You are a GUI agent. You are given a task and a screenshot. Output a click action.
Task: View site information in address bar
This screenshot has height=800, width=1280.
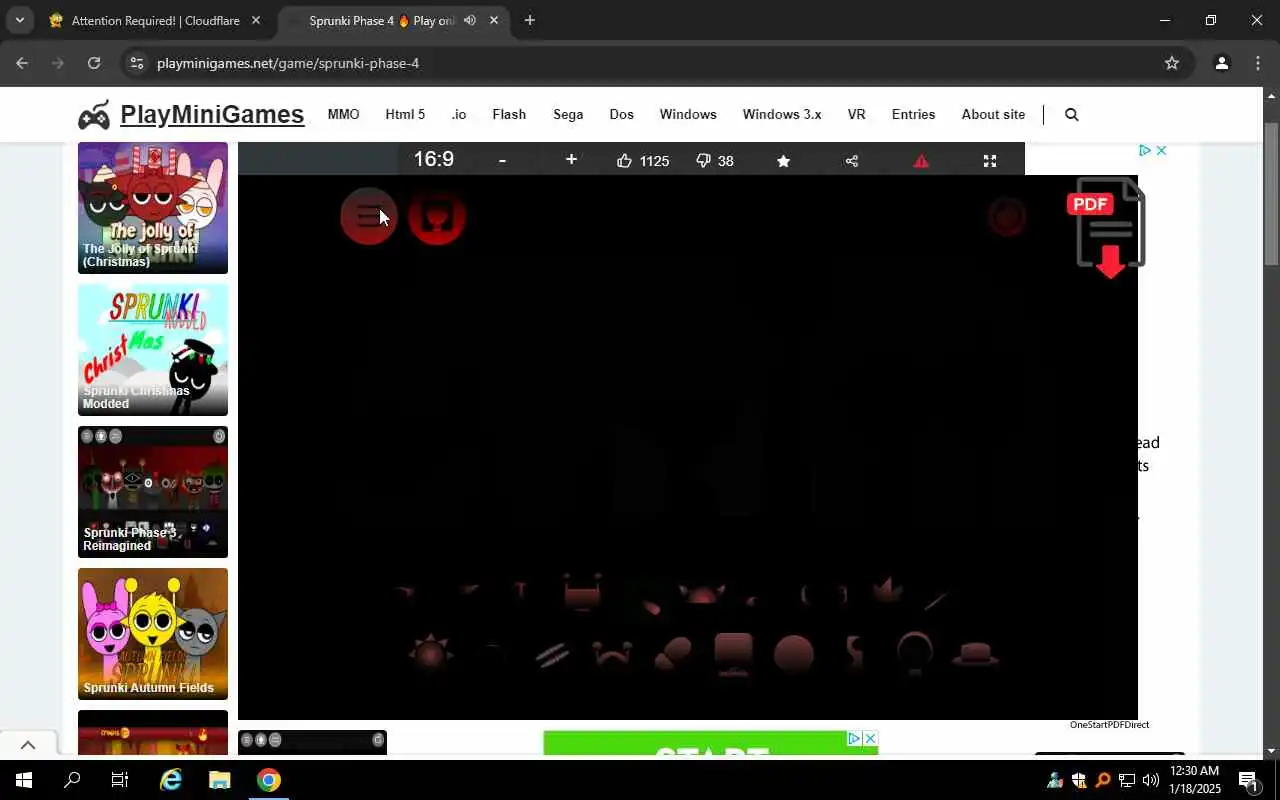tap(137, 63)
